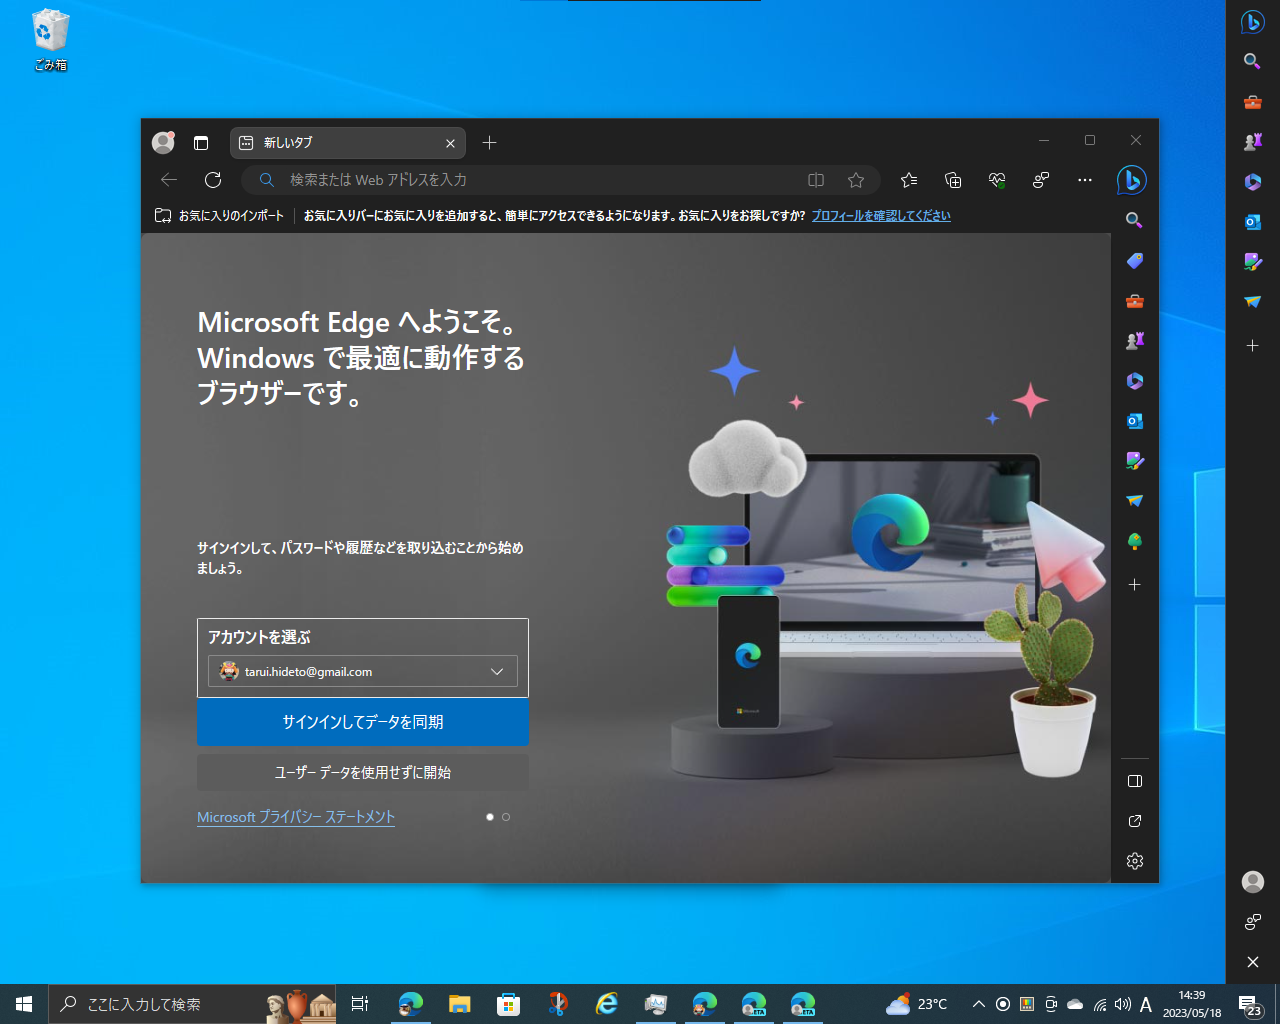Click the pop-out arrow icon in Edge sidebar
1280x1024 pixels.
click(x=1134, y=821)
